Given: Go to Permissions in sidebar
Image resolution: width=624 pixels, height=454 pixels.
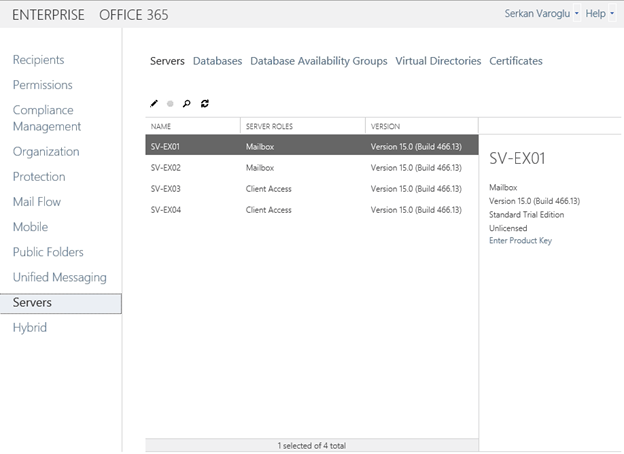Looking at the screenshot, I should (43, 85).
